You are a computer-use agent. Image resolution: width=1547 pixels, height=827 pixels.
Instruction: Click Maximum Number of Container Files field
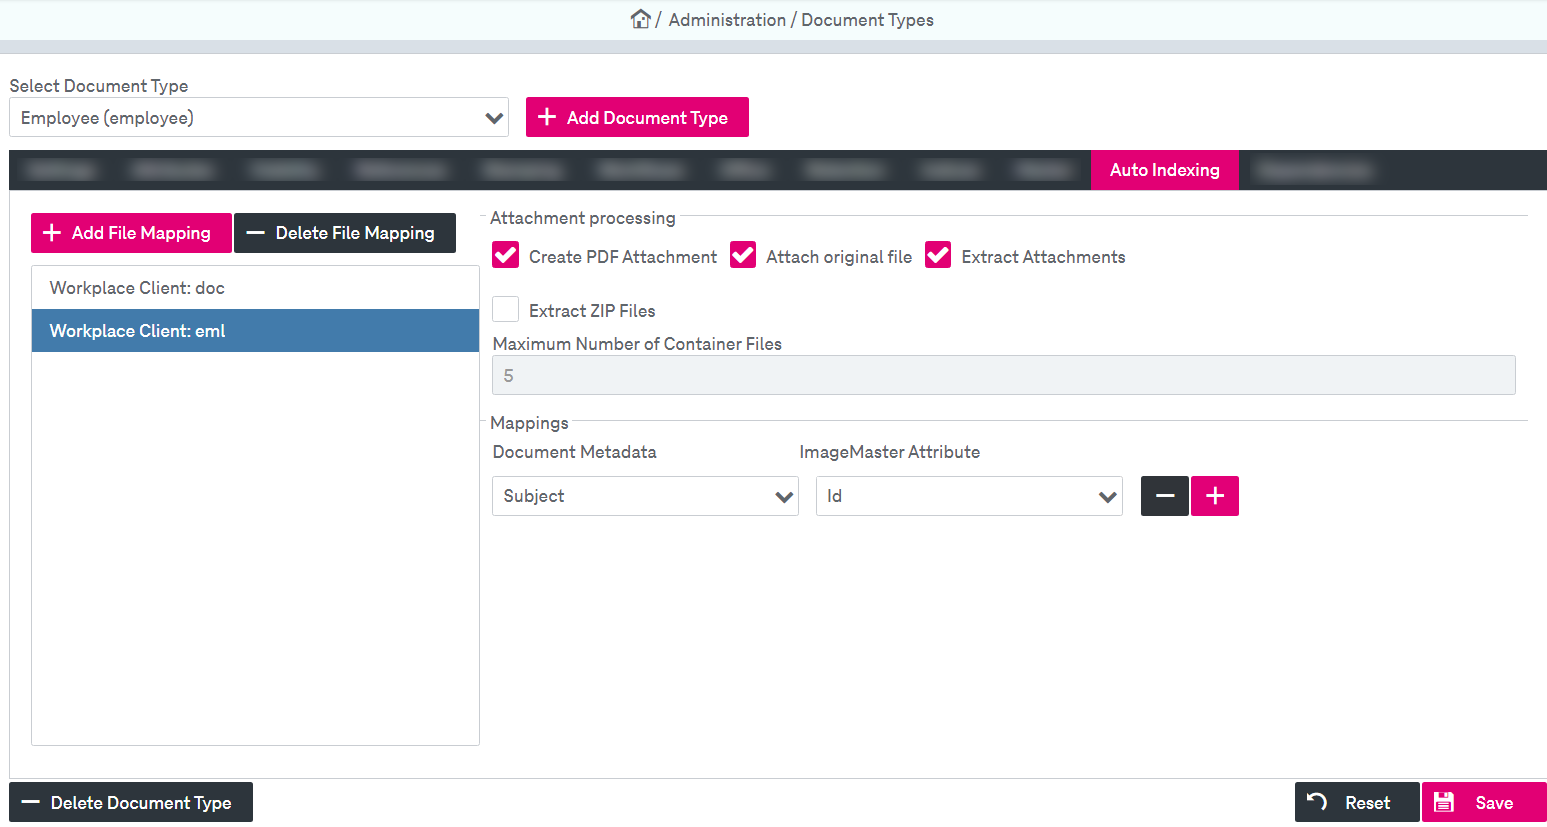1003,376
